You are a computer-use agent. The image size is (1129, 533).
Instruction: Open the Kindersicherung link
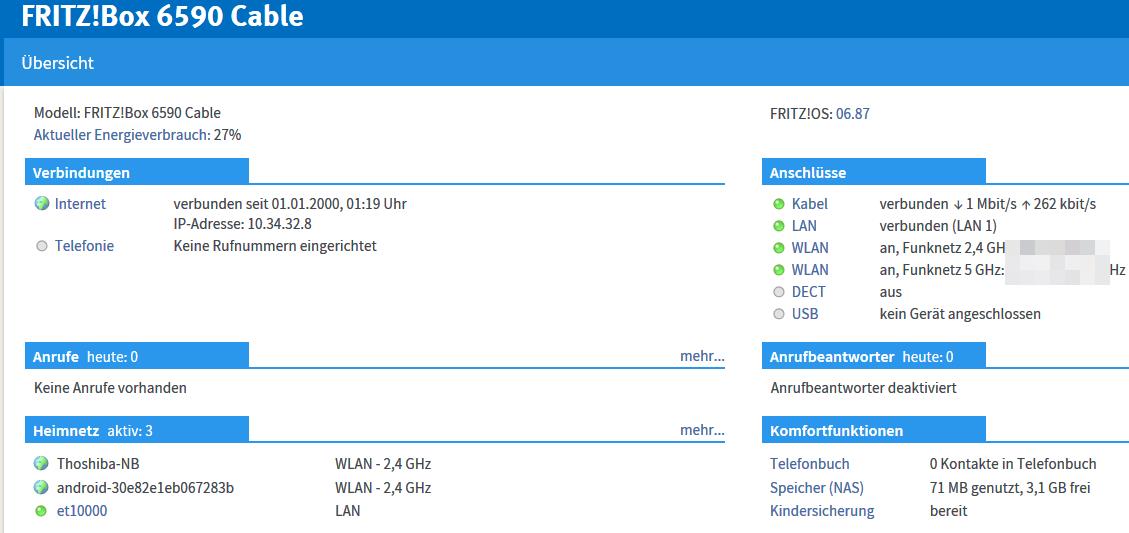click(x=821, y=511)
